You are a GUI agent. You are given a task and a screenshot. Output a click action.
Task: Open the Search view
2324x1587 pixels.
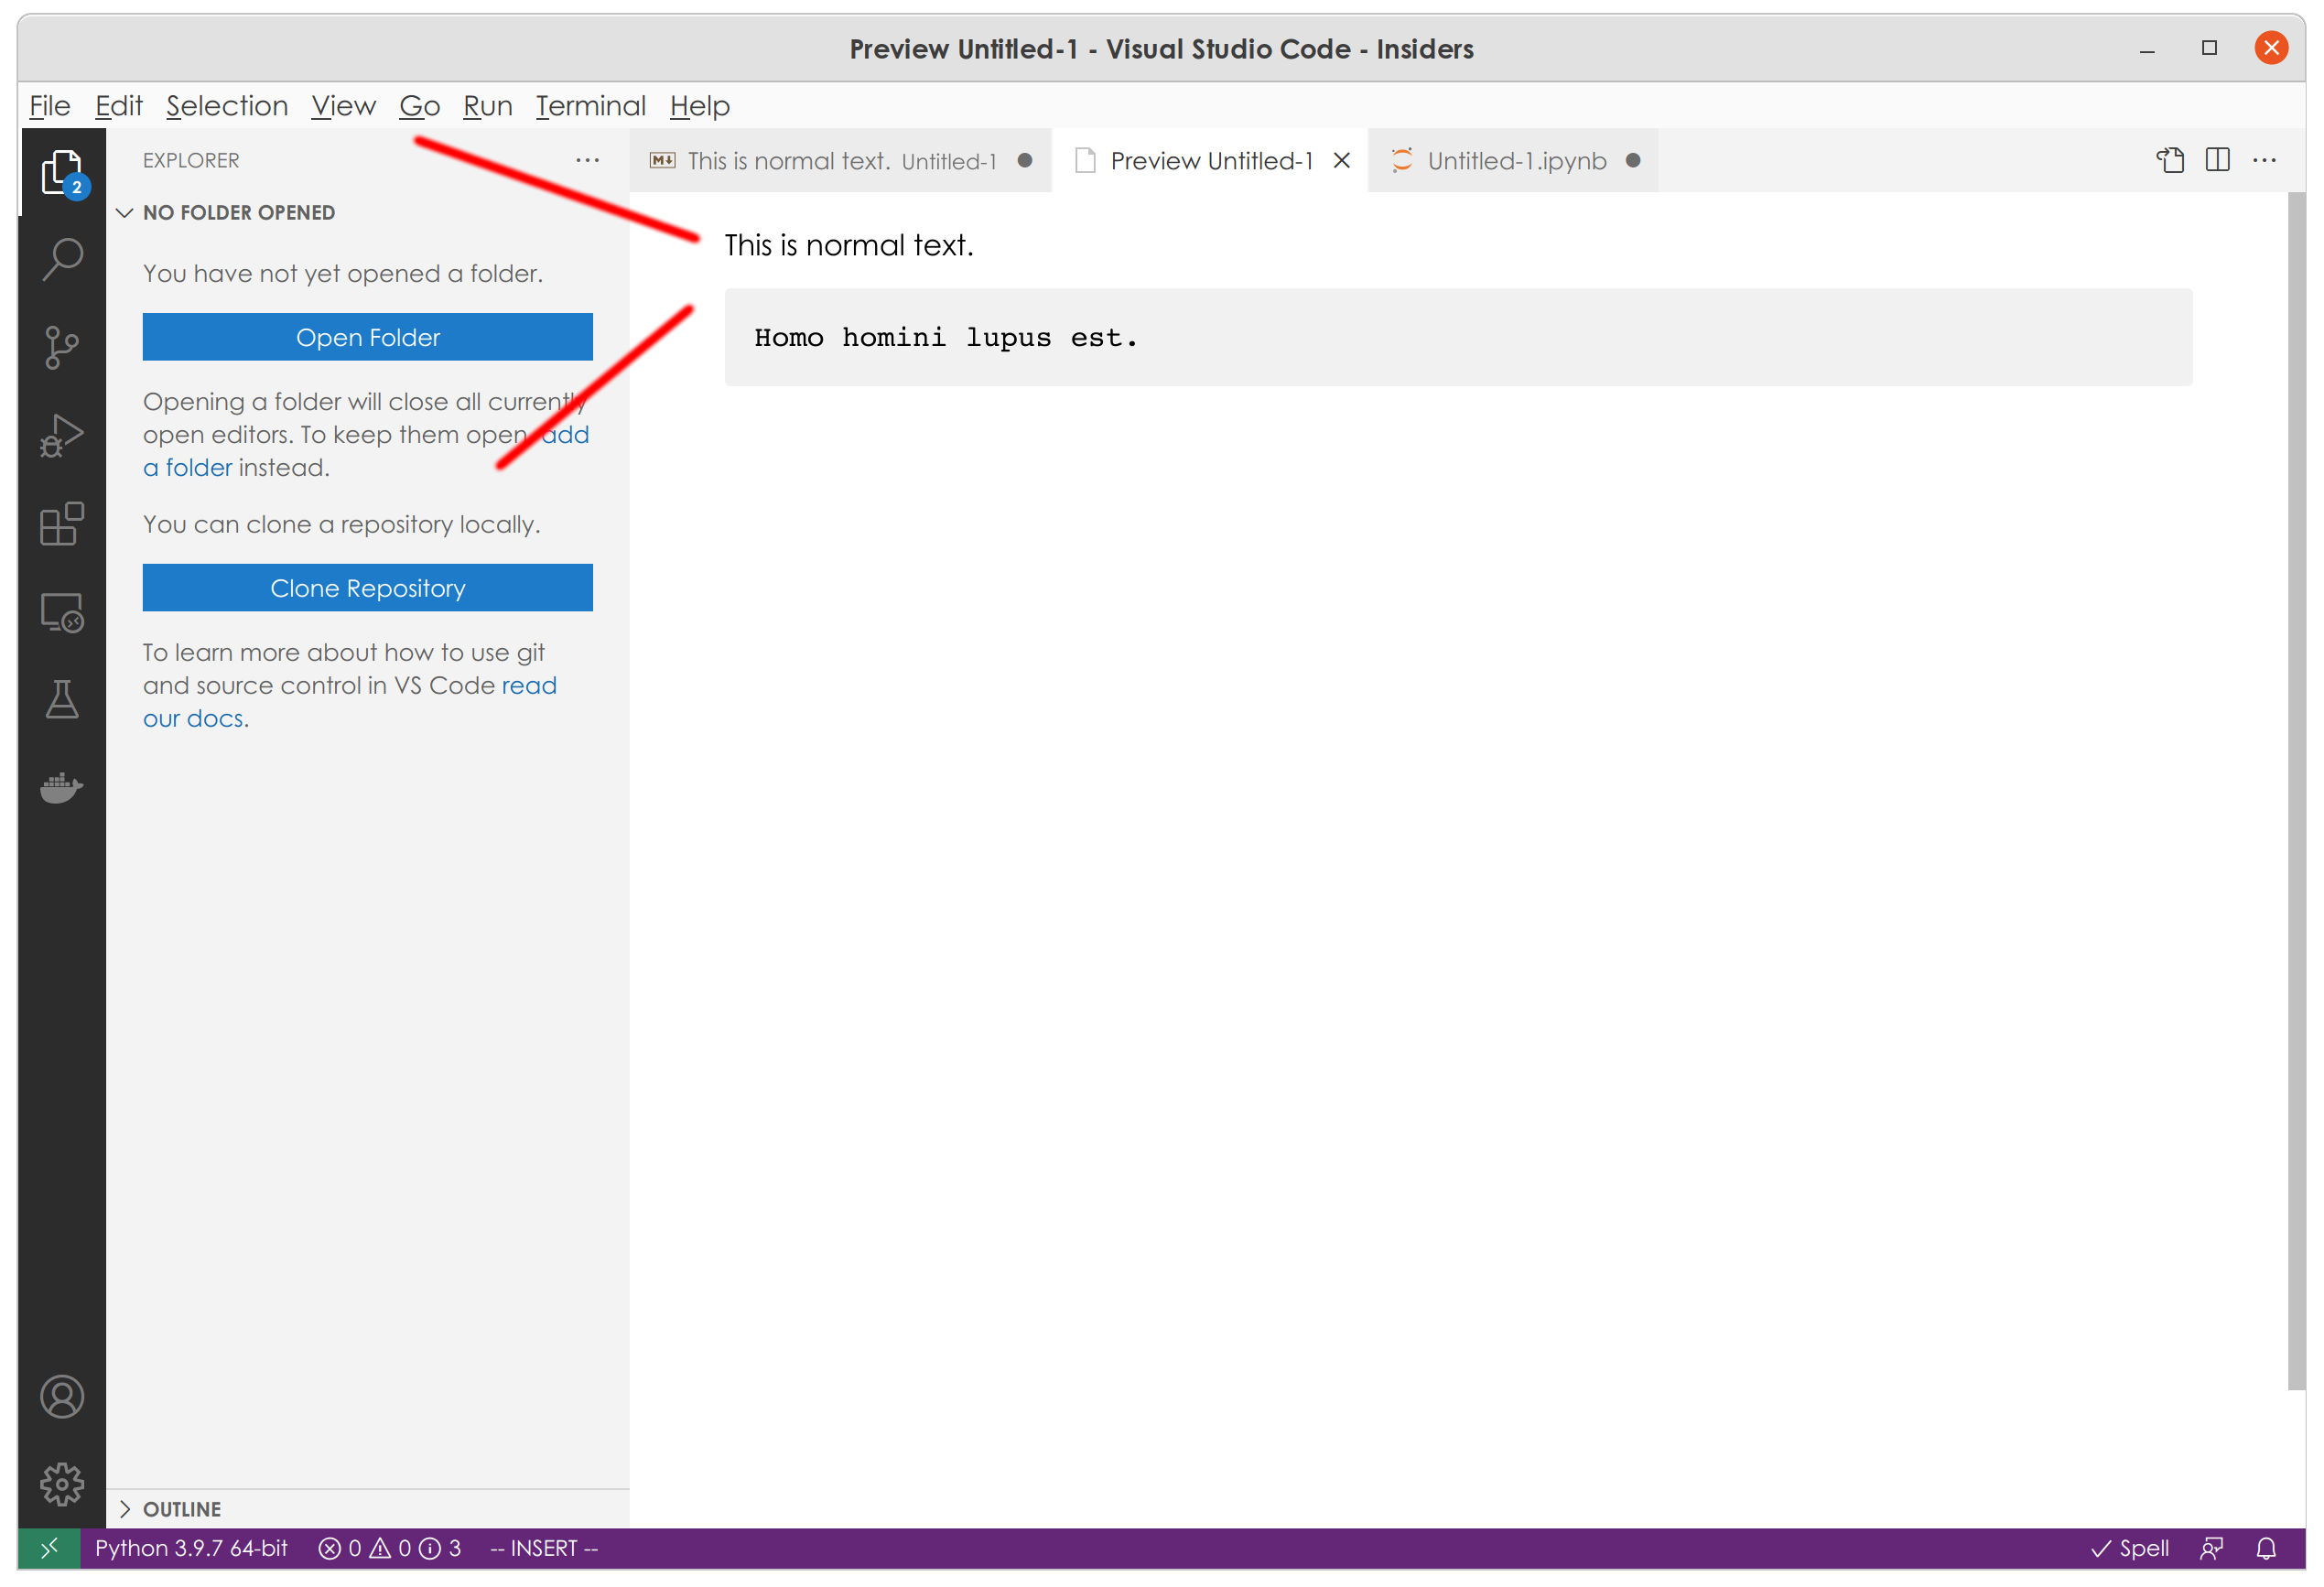61,259
